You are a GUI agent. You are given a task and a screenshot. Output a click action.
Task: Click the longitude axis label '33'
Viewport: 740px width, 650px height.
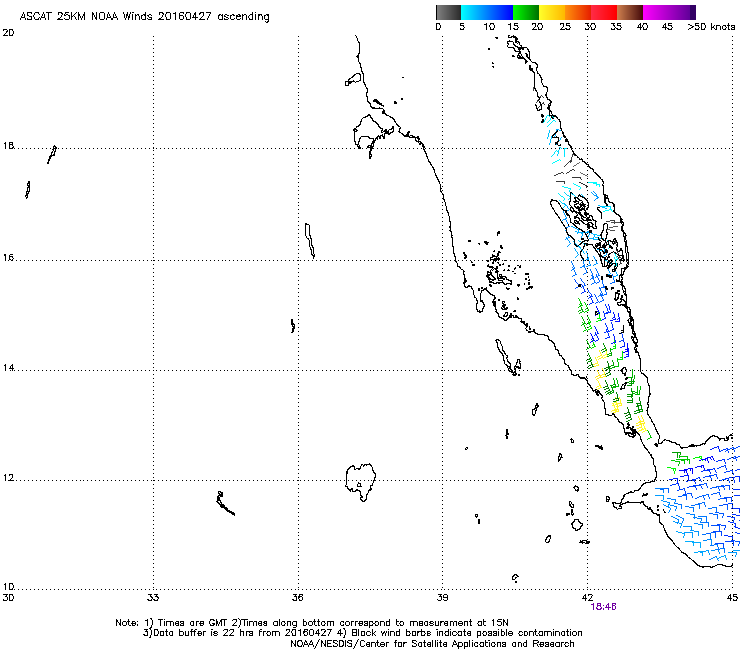tap(153, 598)
